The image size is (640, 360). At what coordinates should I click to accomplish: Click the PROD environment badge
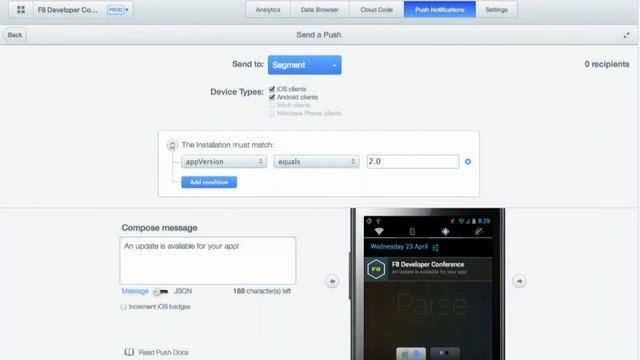pyautogui.click(x=116, y=9)
